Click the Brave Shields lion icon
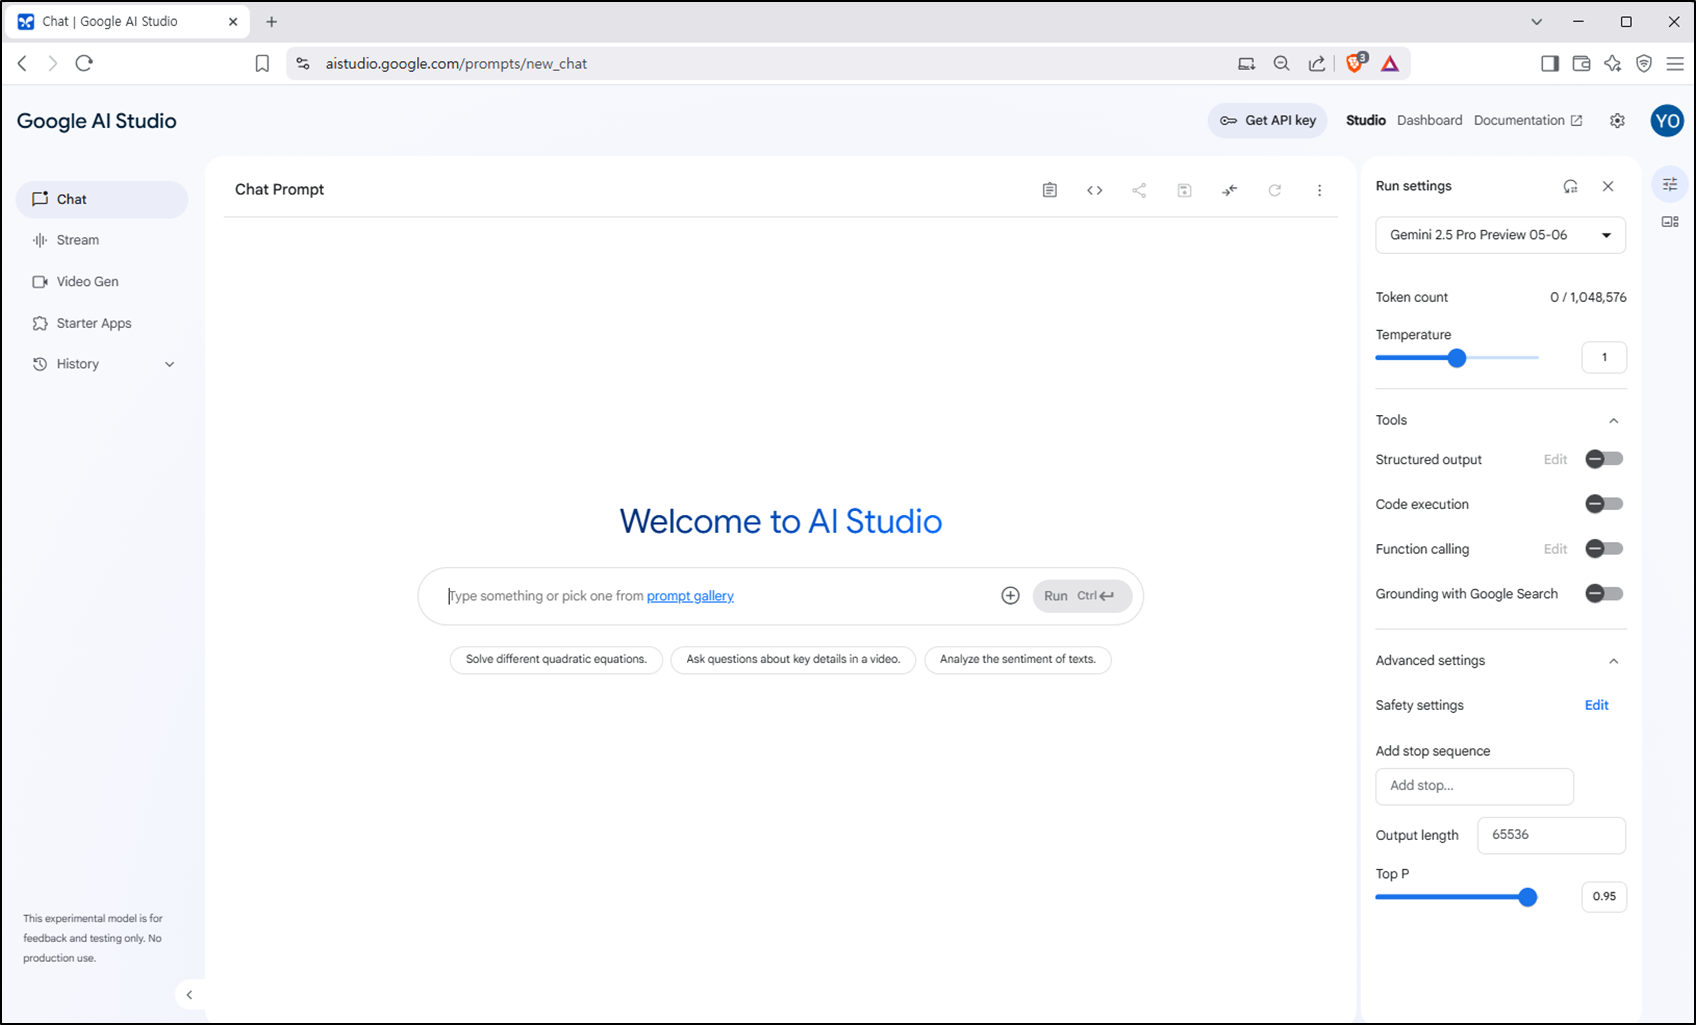The width and height of the screenshot is (1696, 1025). 1356,63
